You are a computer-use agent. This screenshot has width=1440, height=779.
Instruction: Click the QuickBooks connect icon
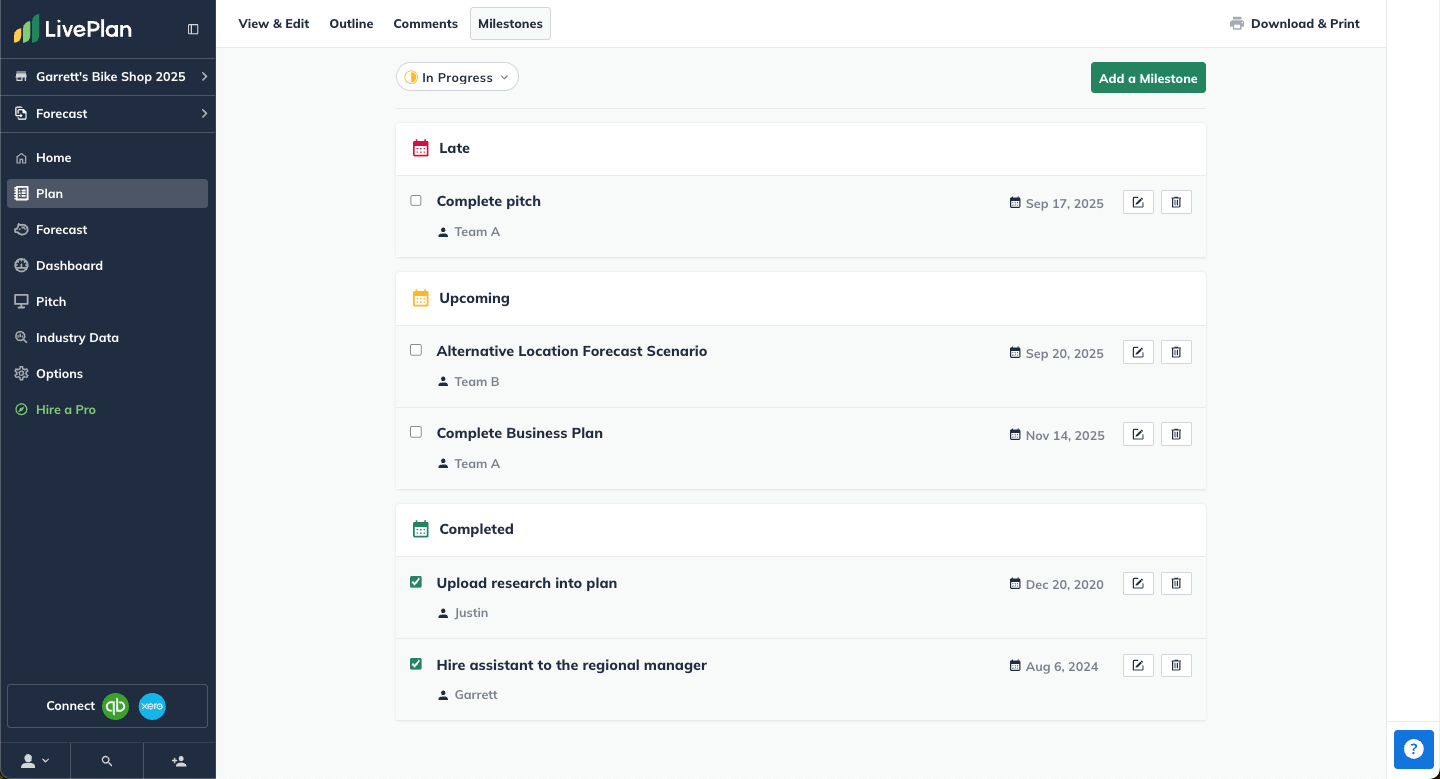[115, 706]
